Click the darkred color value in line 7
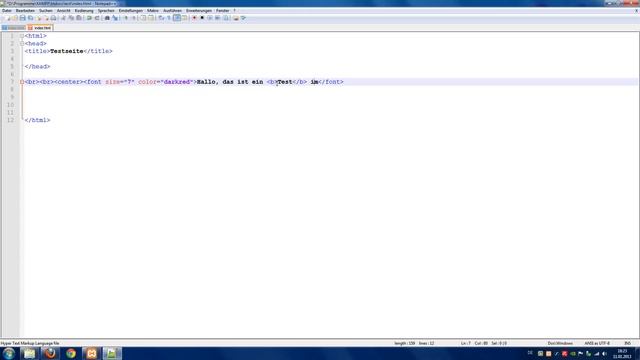Screen dimensions: 640x360 click(177, 82)
